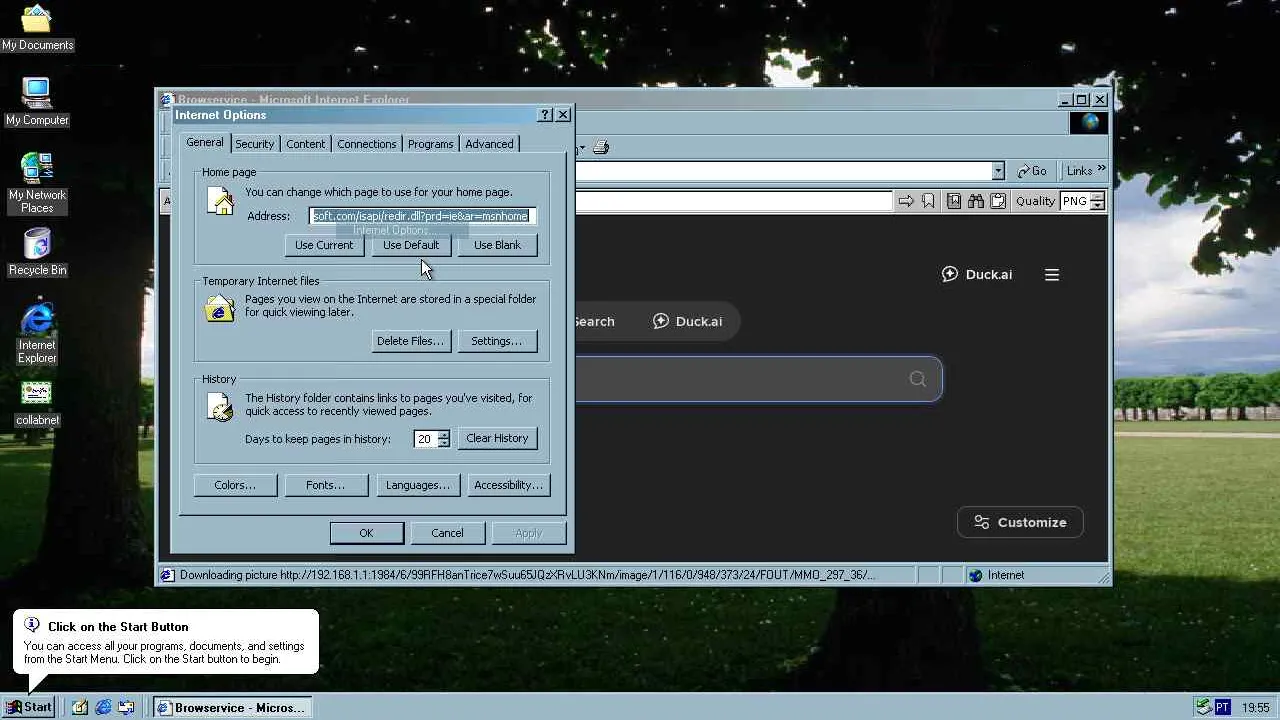Viewport: 1280px width, 720px height.
Task: Open the Connections tab
Action: tap(367, 144)
